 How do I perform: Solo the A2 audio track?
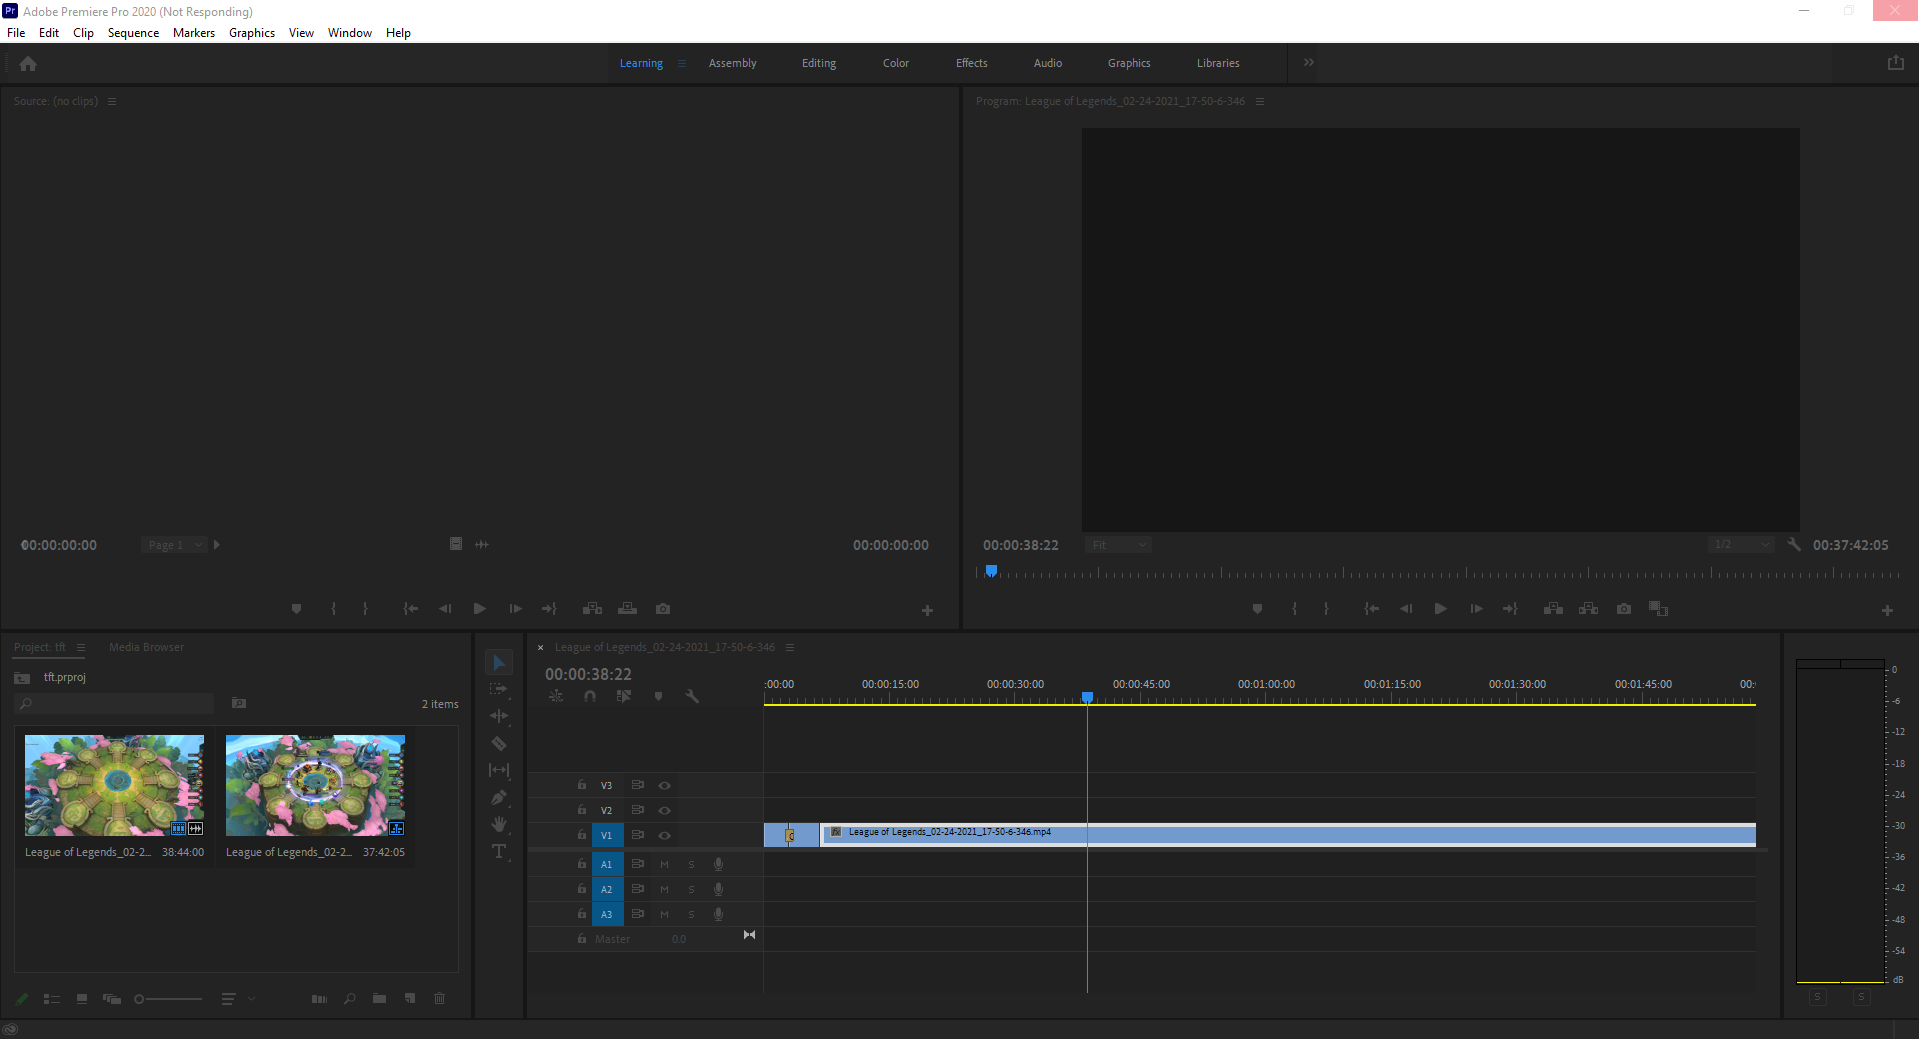[x=690, y=889]
